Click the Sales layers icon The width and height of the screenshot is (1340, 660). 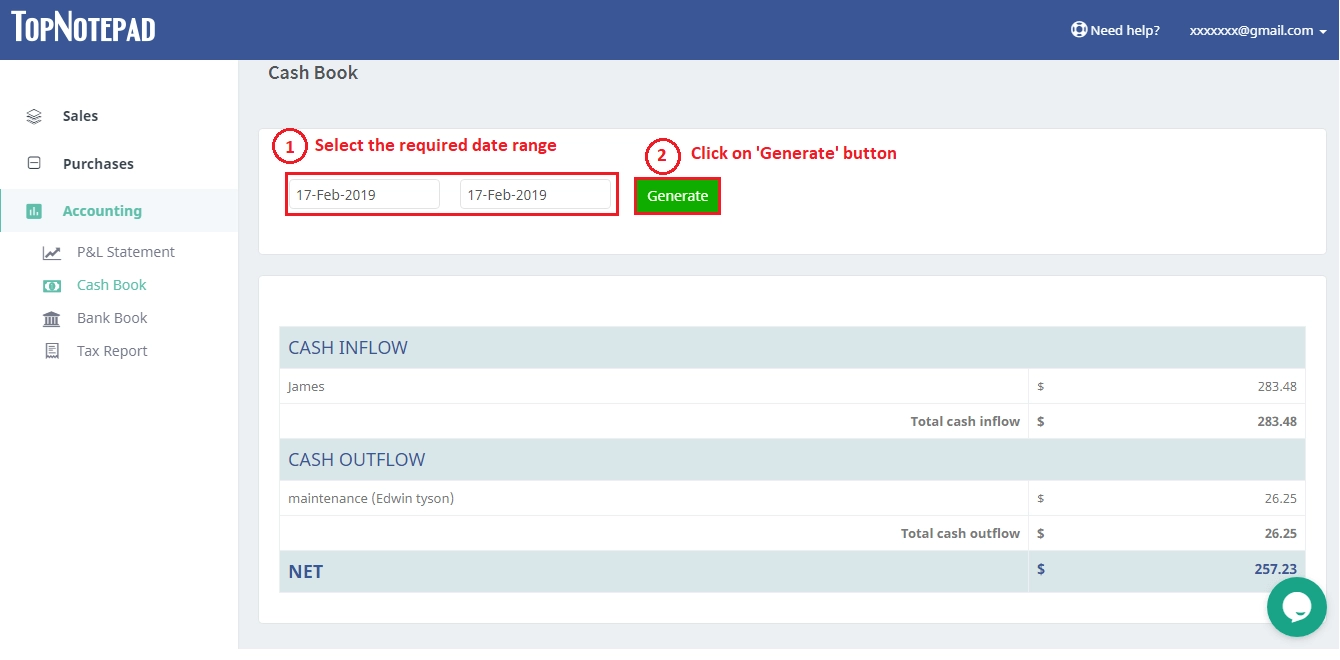[34, 116]
